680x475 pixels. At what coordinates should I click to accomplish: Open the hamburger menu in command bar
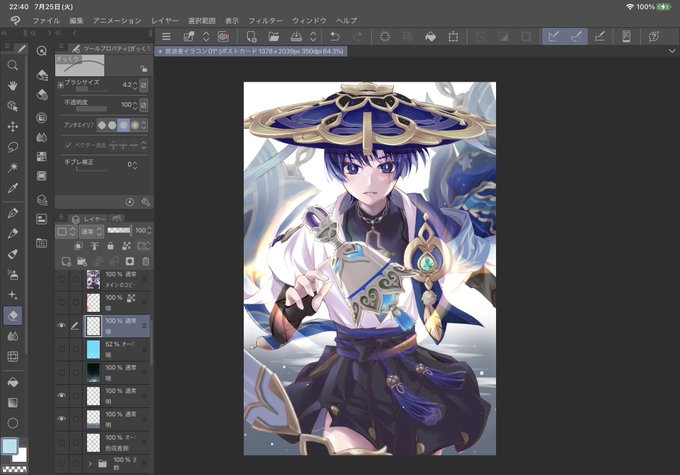coord(166,36)
